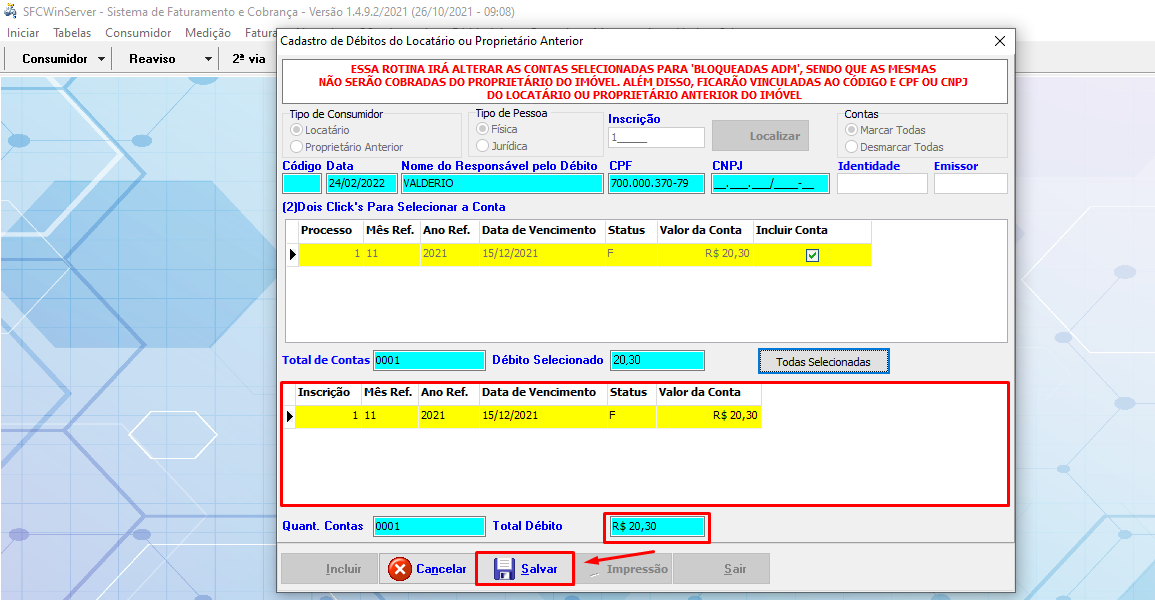The width and height of the screenshot is (1155, 600).
Task: Click the red Cancelar X icon
Action: [400, 569]
